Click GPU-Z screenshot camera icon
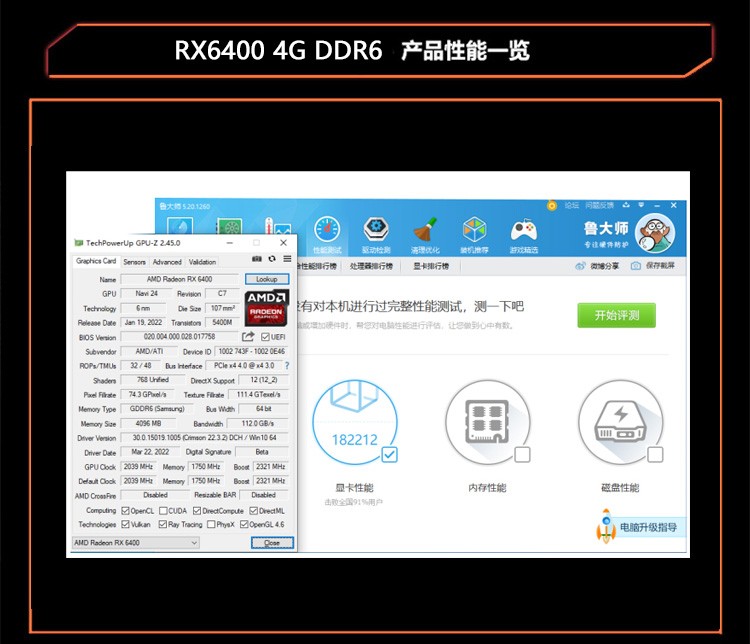Screen dimensions: 750x644 coord(257,259)
